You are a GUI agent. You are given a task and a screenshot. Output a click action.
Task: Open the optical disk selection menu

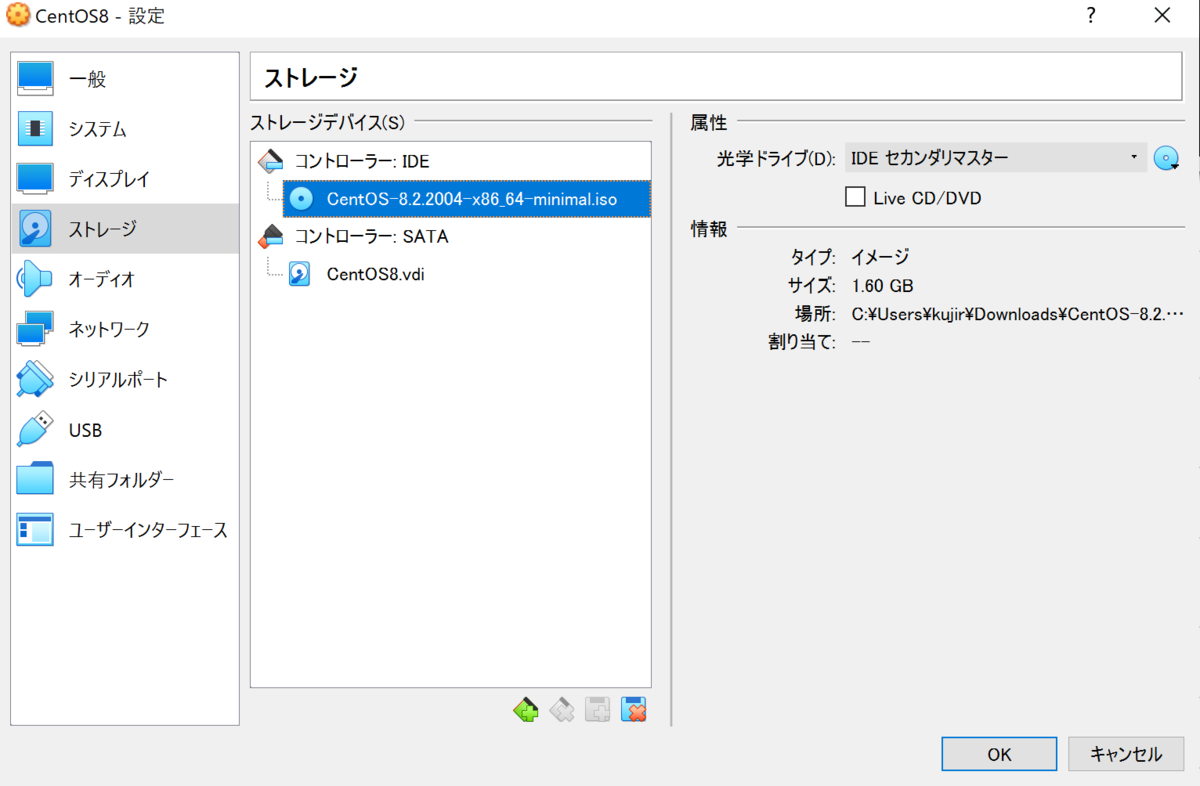pyautogui.click(x=1166, y=157)
